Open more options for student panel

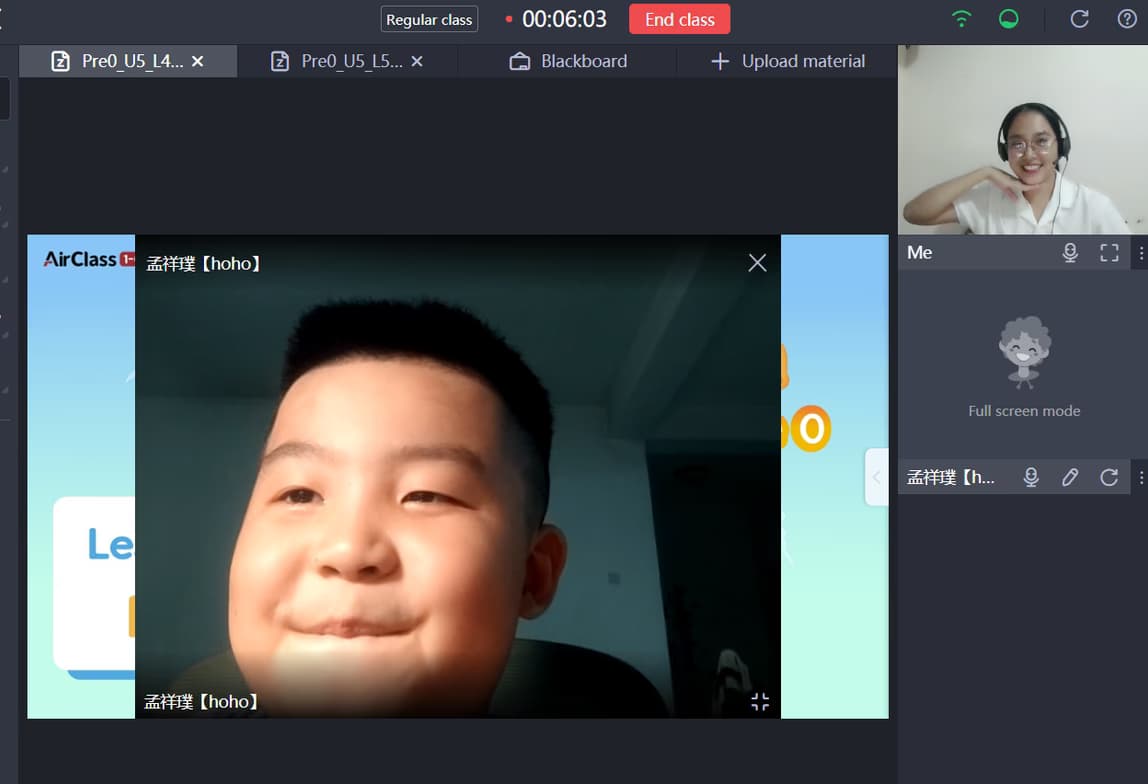(x=1141, y=478)
